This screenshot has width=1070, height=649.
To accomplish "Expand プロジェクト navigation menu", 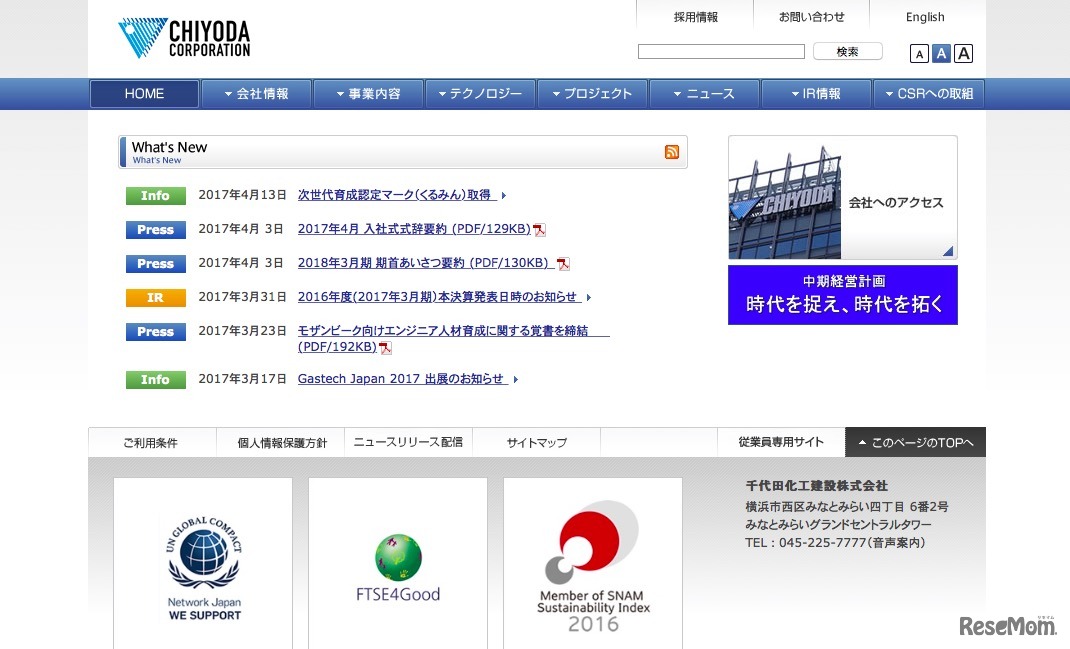I will (592, 93).
